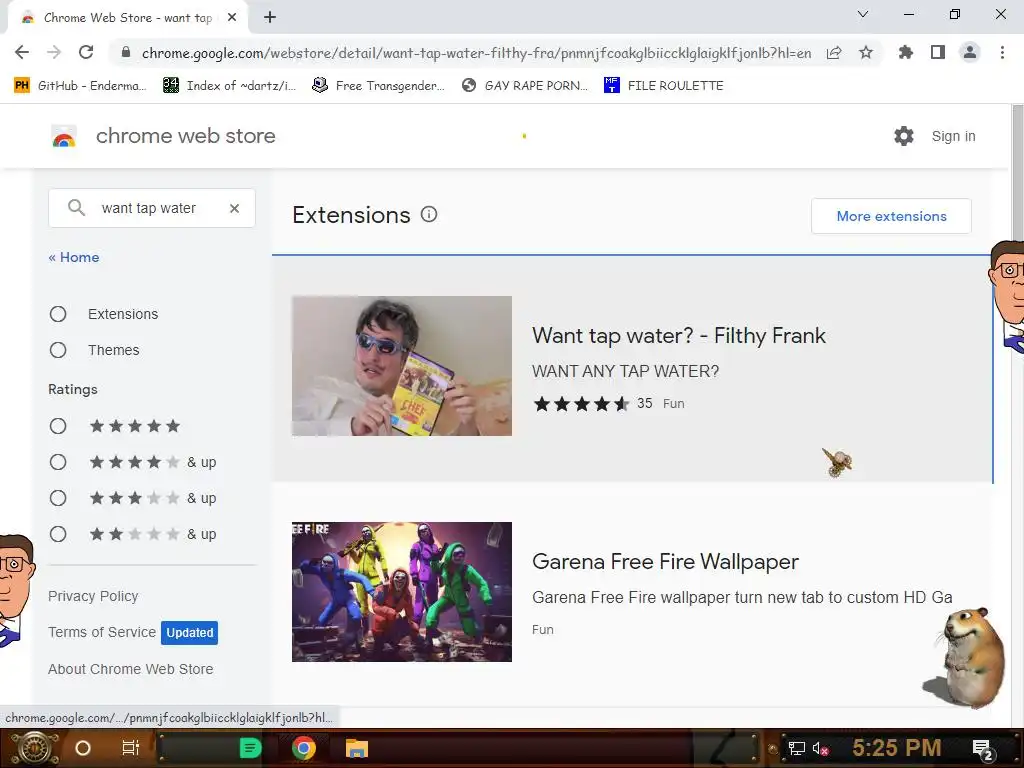Click the network tray icon
This screenshot has height=768, width=1024.
797,748
